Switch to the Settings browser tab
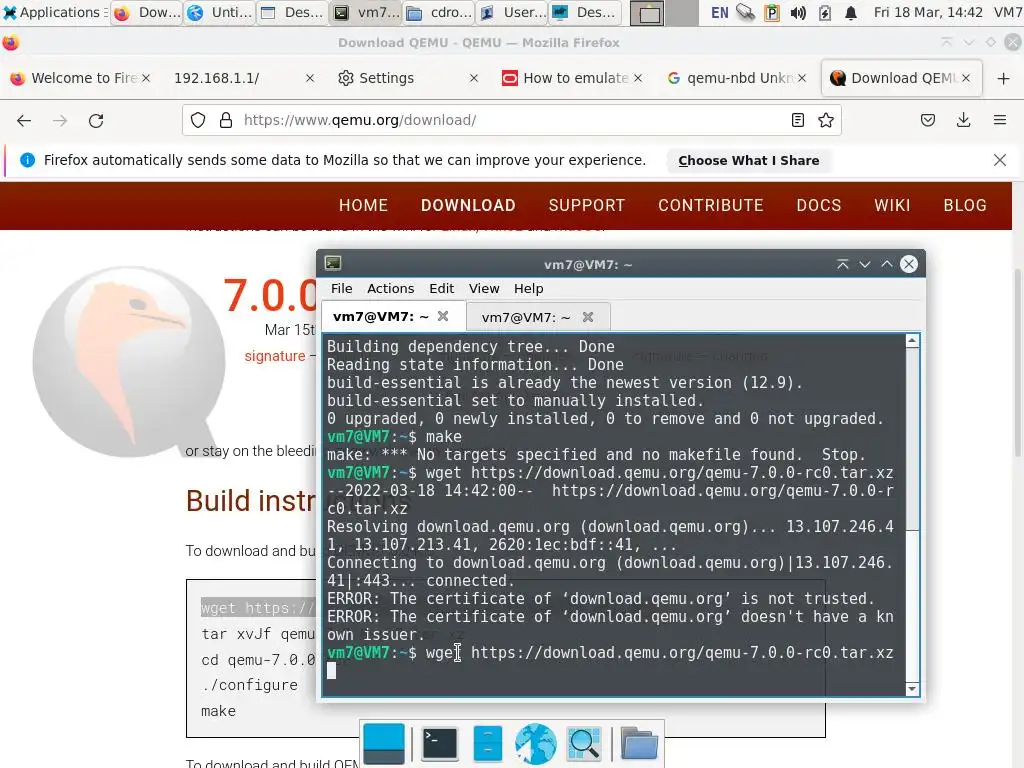This screenshot has width=1024, height=768. (x=387, y=78)
